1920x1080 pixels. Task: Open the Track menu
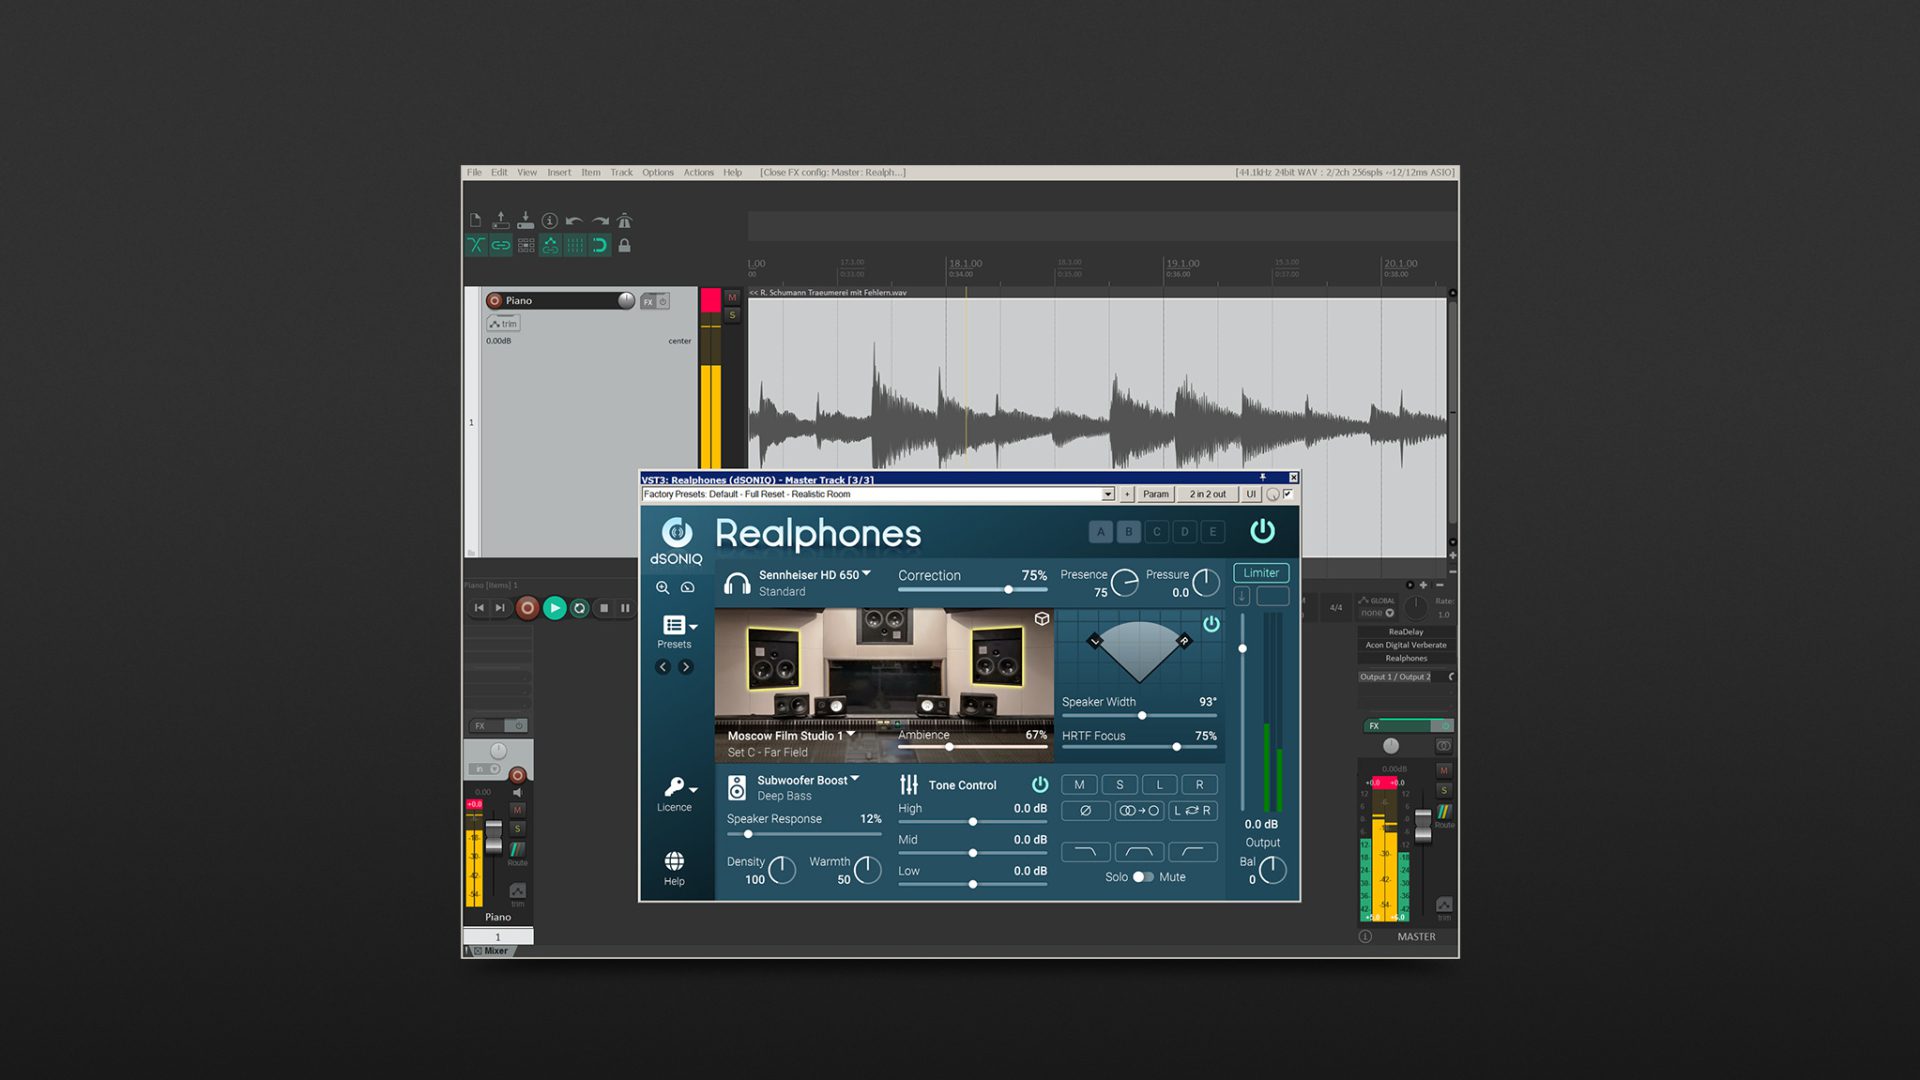pos(621,173)
